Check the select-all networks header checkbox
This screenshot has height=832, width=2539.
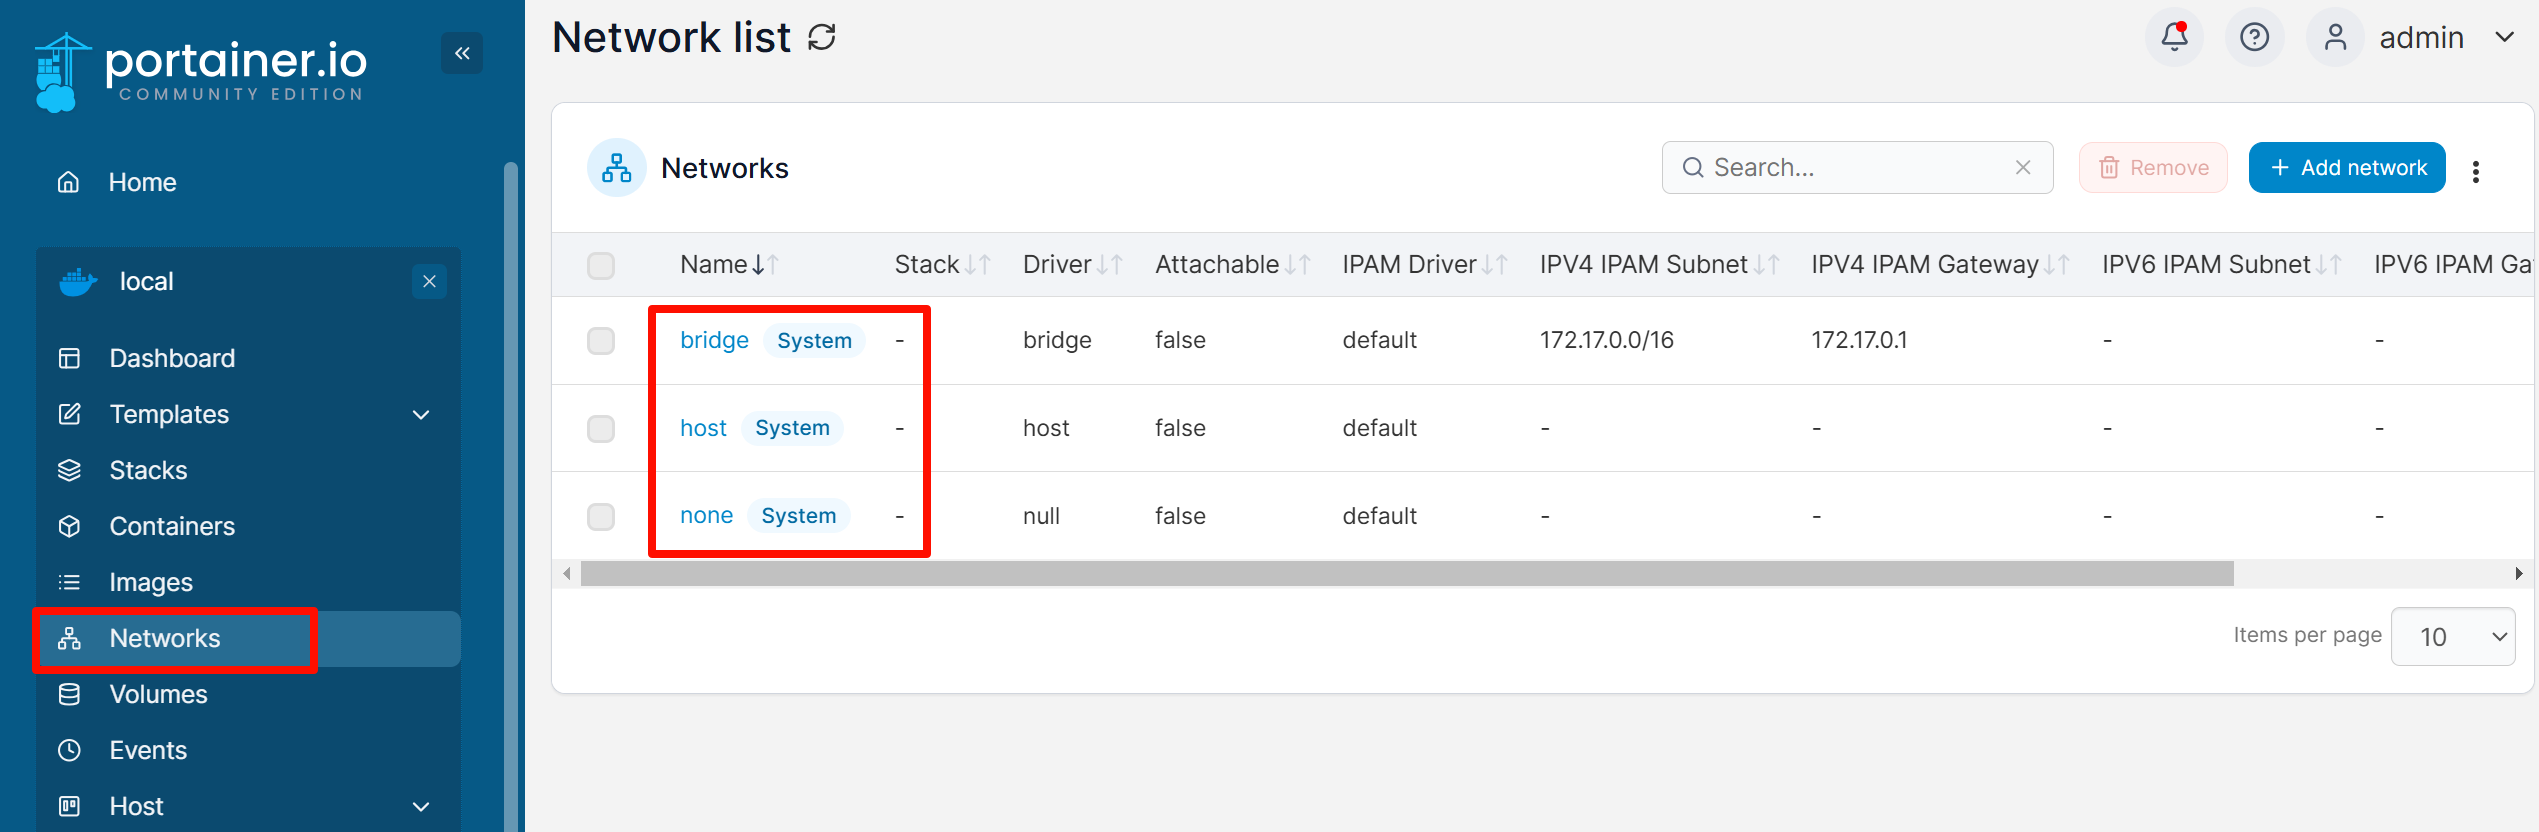coord(601,265)
